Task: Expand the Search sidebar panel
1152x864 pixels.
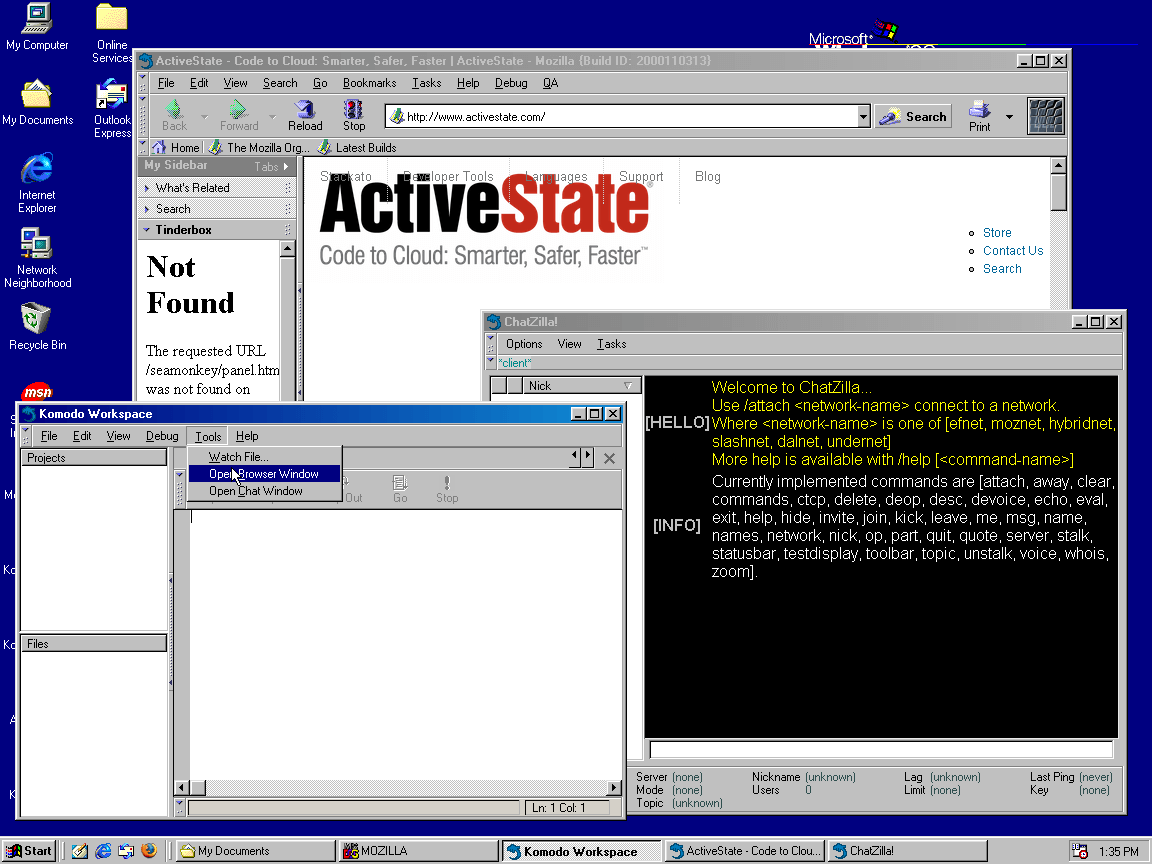Action: (217, 209)
